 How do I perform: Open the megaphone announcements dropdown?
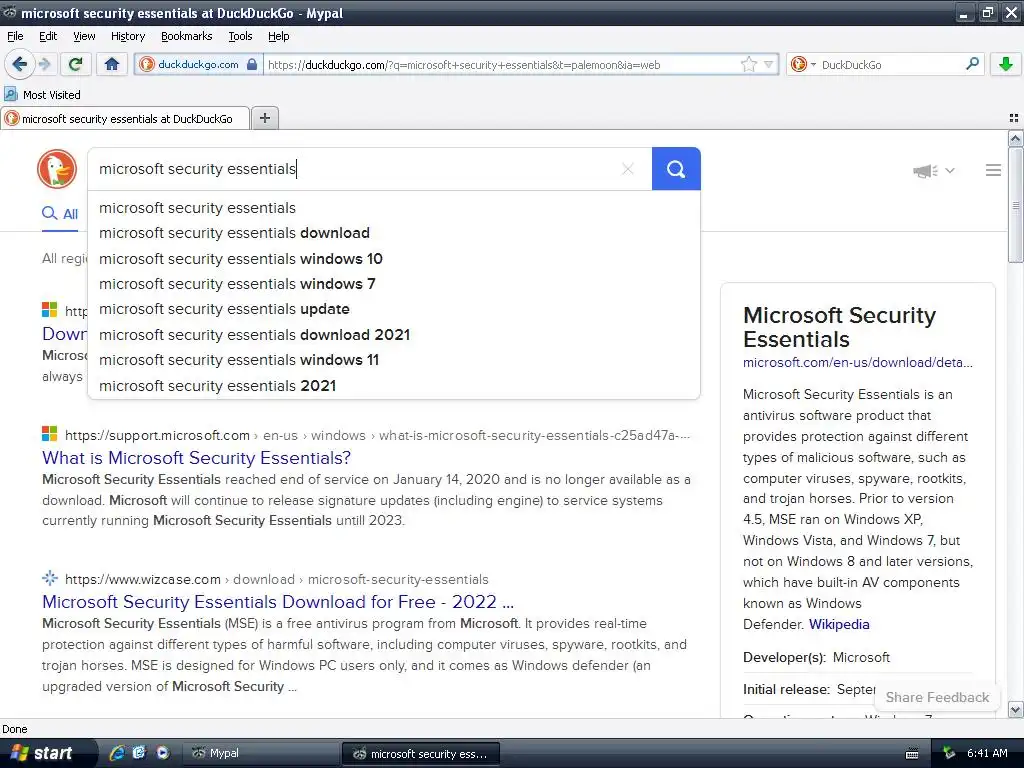pos(933,170)
